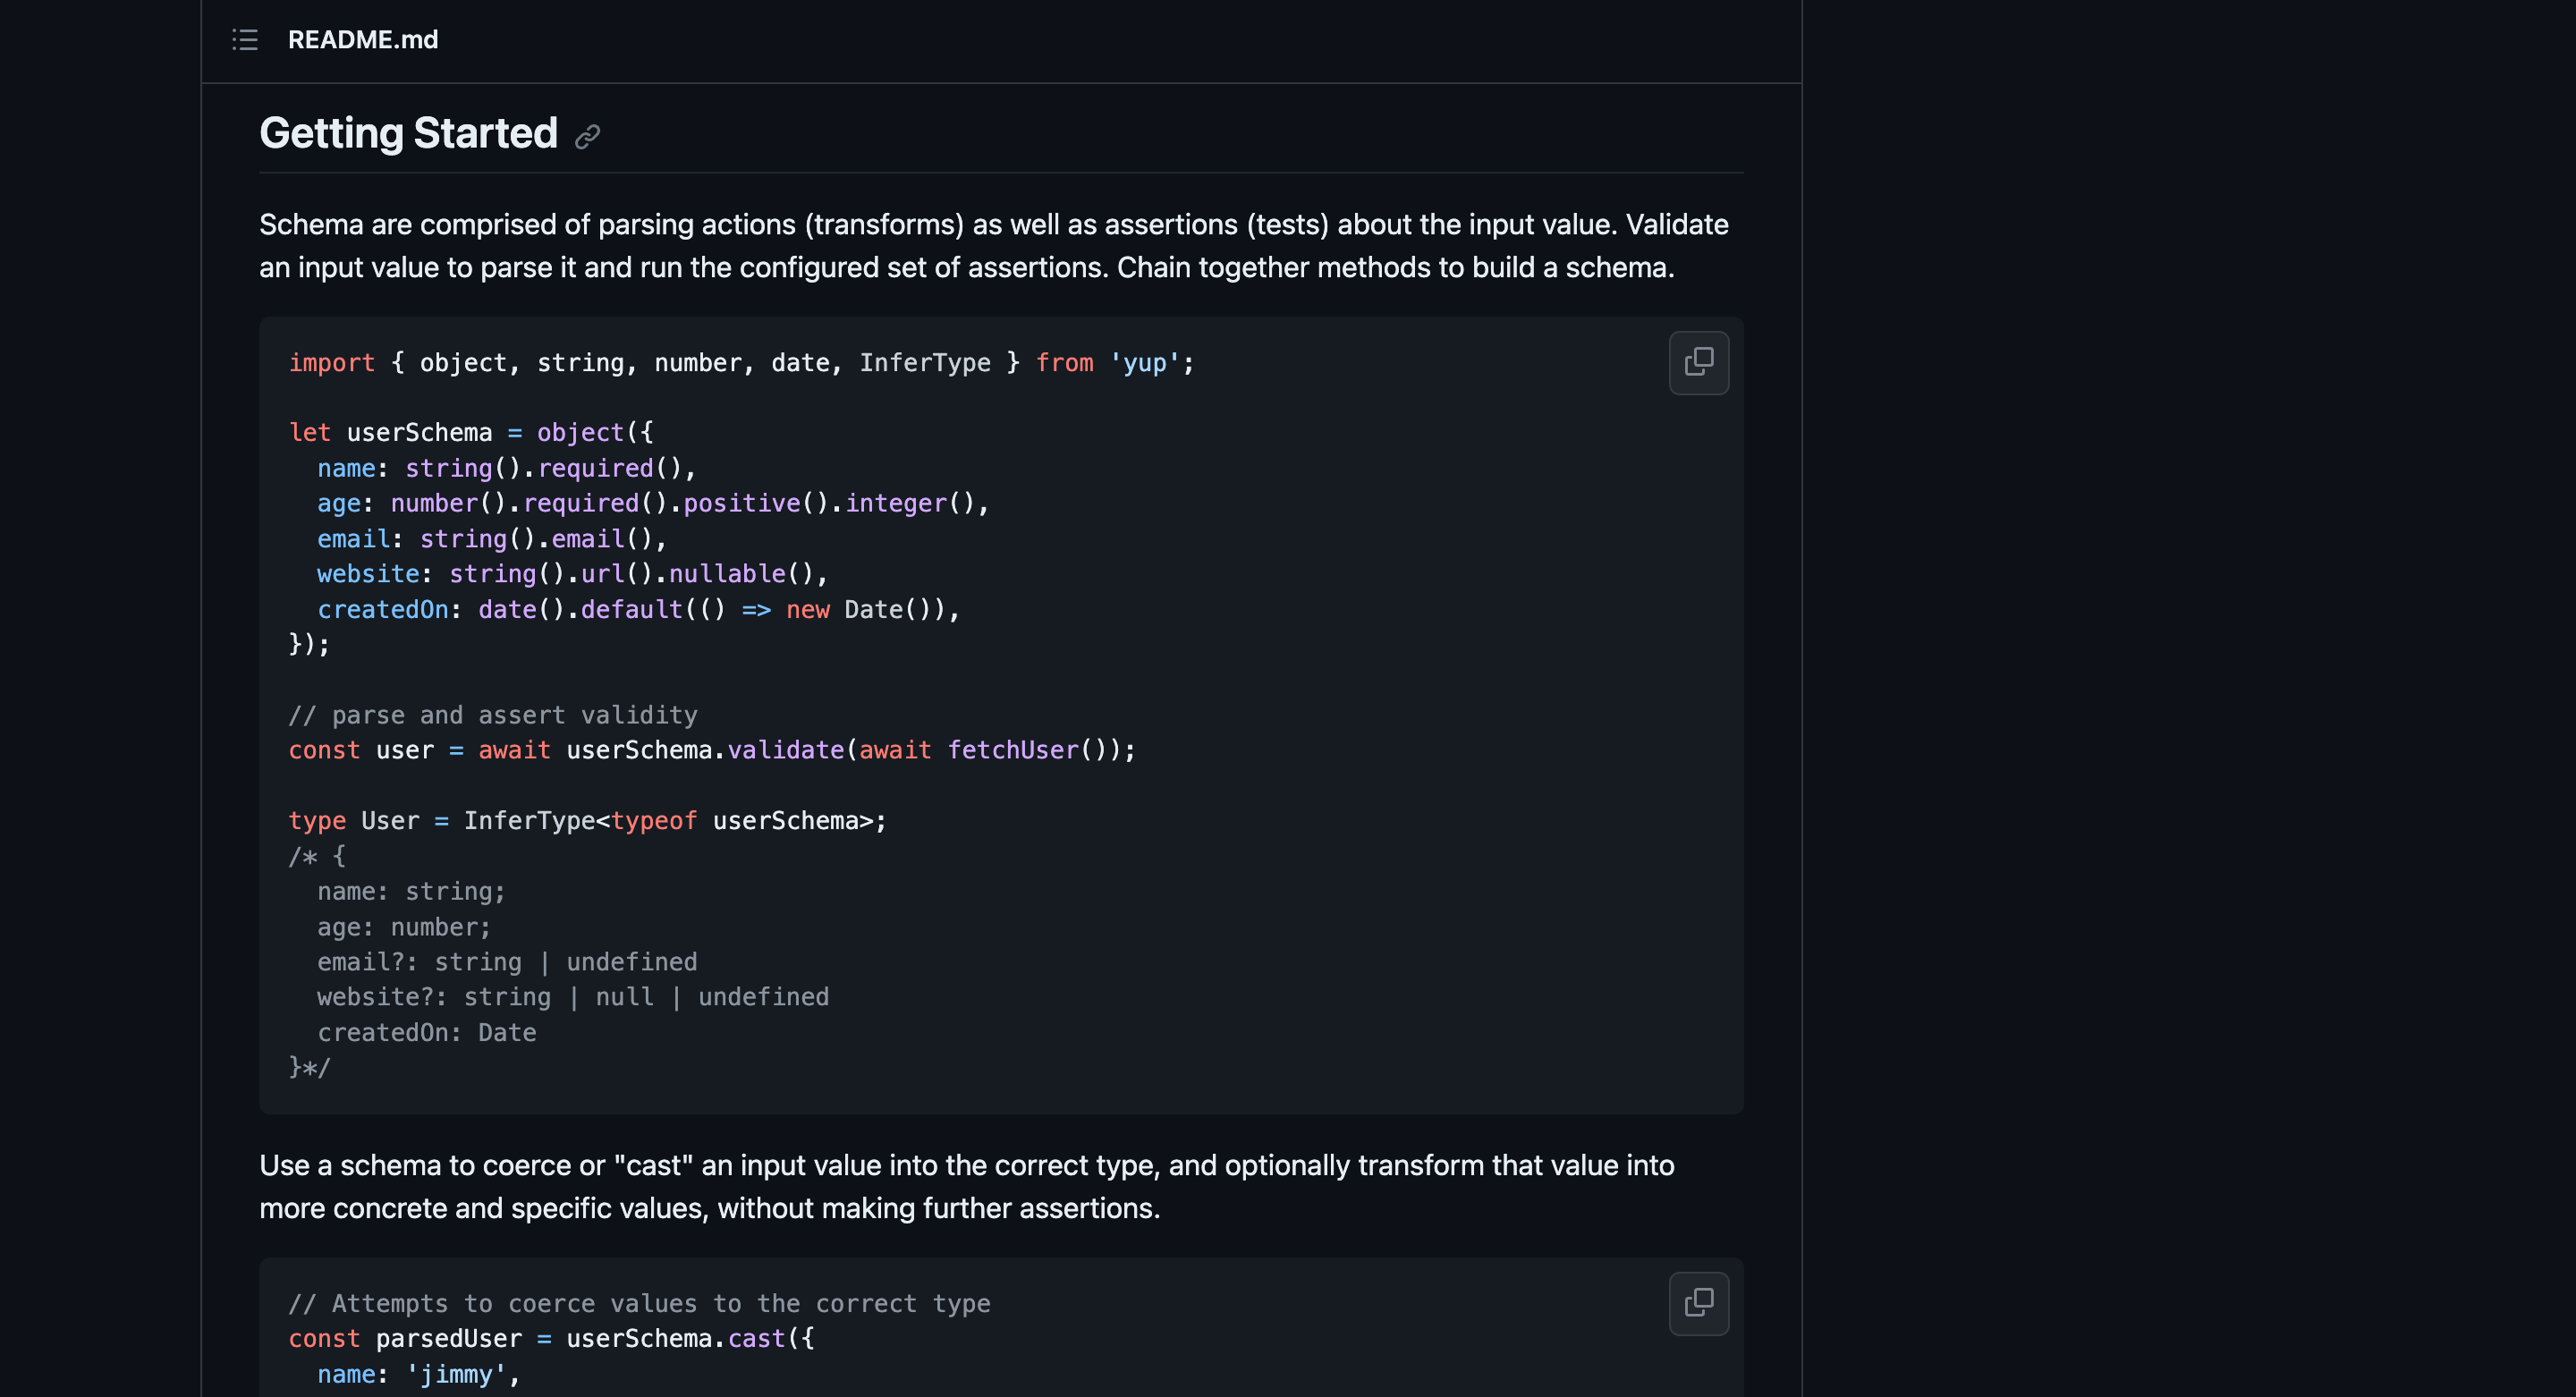Copy the userSchema import code block

coord(1698,362)
